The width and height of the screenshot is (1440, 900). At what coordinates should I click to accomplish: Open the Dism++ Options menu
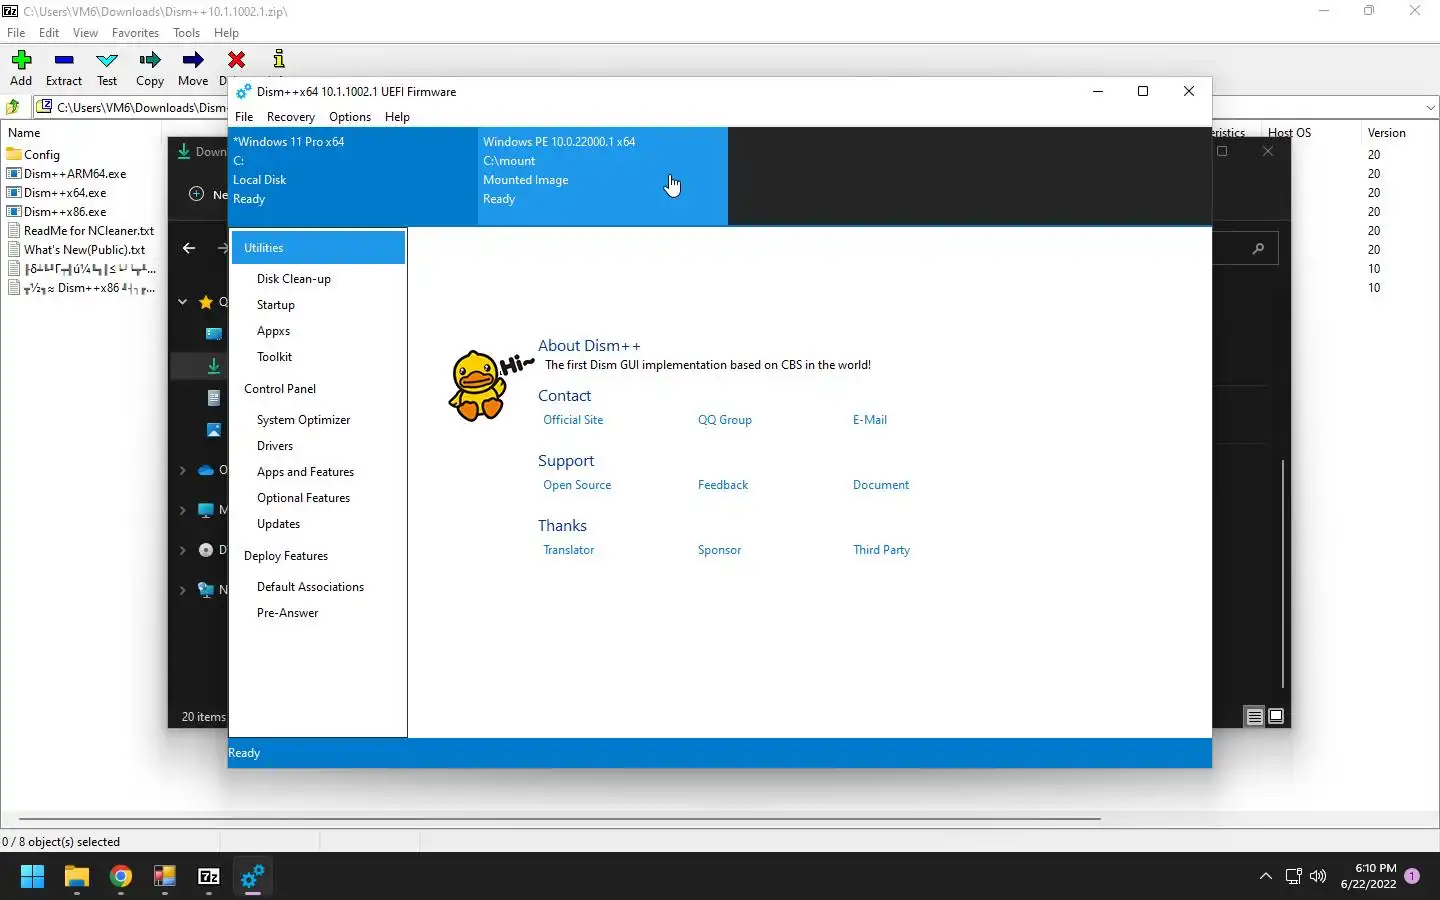[x=350, y=117]
